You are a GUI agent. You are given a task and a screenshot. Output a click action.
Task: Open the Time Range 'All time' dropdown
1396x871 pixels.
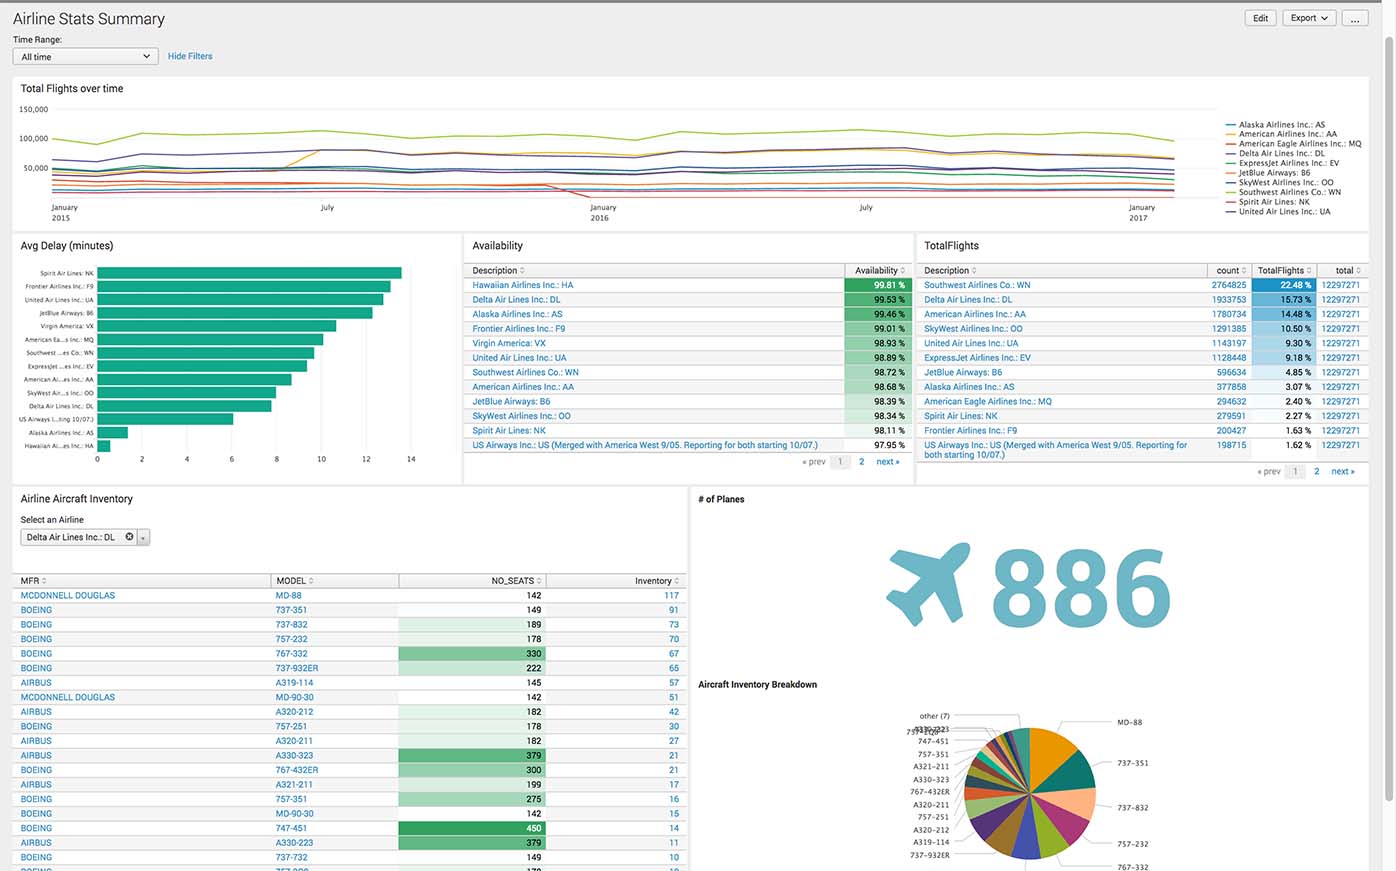pos(85,57)
